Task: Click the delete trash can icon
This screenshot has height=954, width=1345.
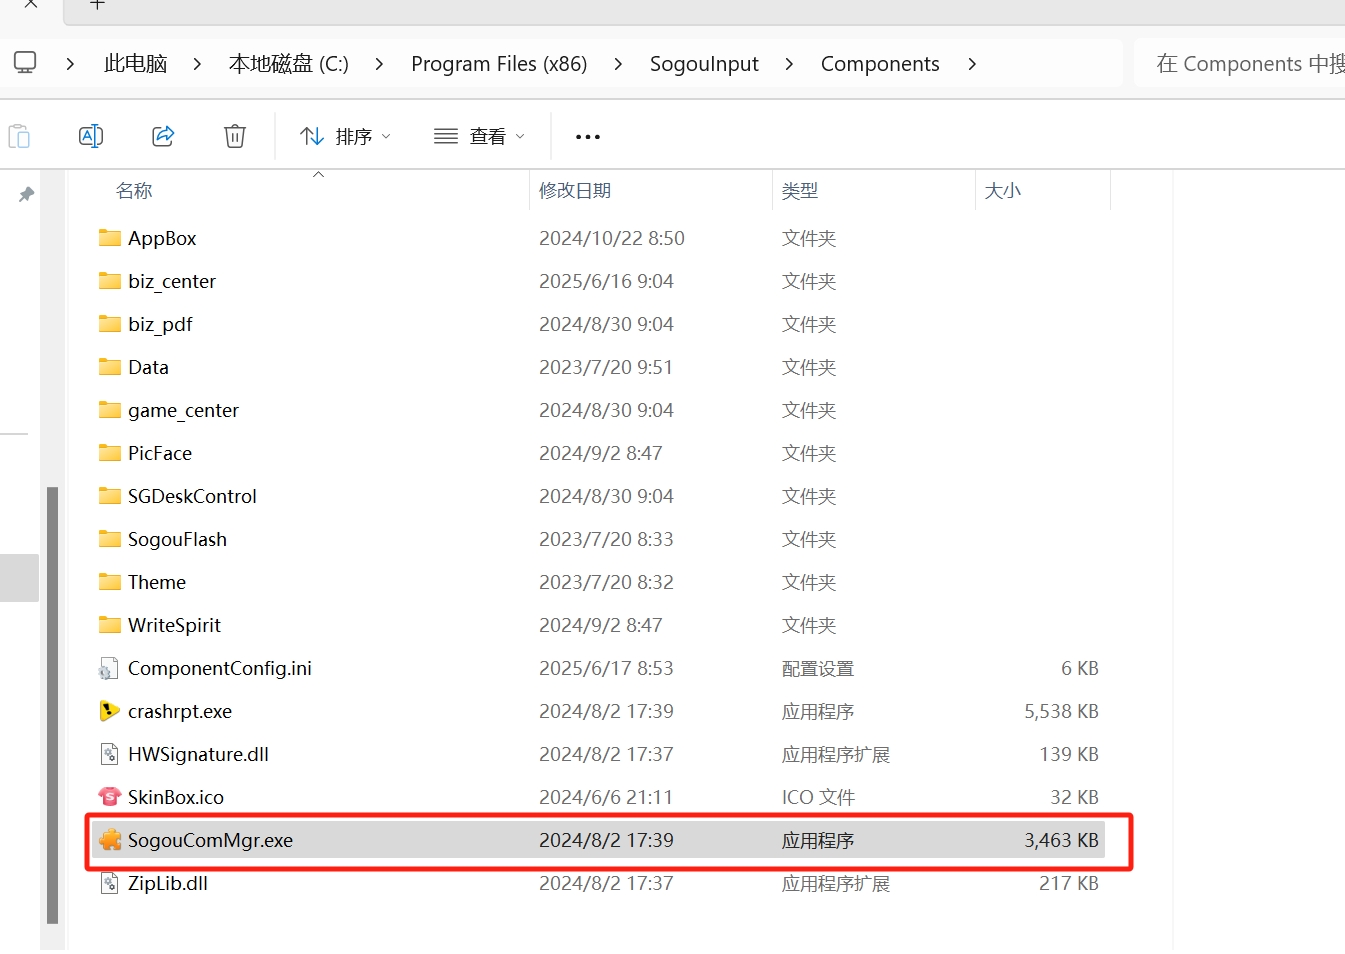Action: pos(235,136)
